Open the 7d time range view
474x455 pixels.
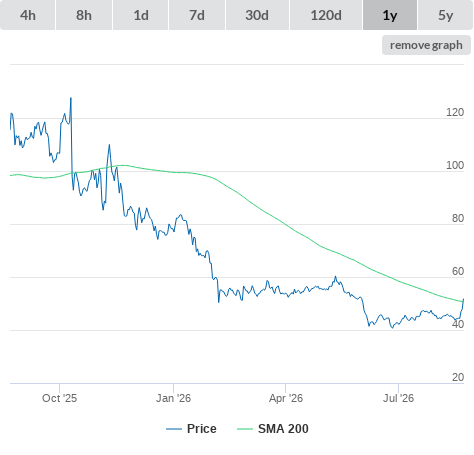(x=197, y=15)
